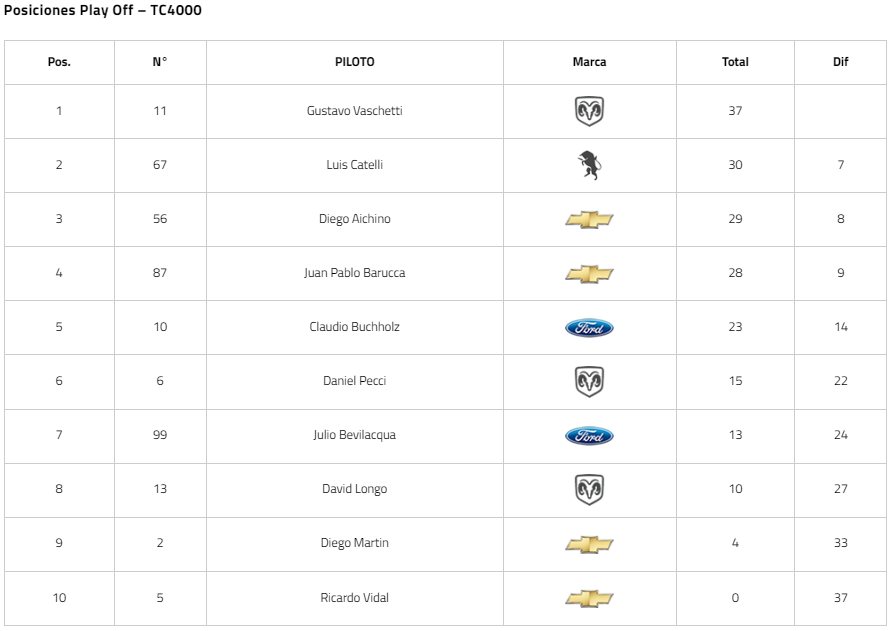
Task: Click the Dodge Ram logo beside Daniel Pecci
Action: 589,382
